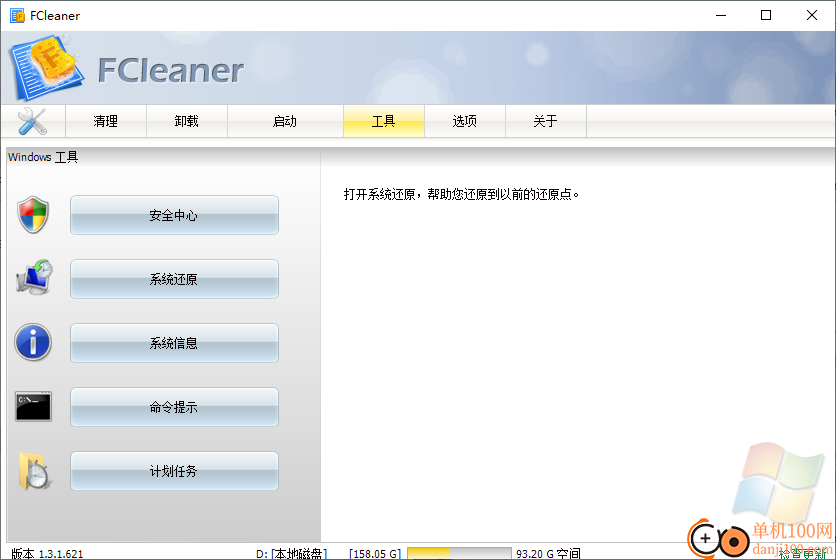Select the 工具 tab
Image resolution: width=836 pixels, height=560 pixels.
click(x=383, y=121)
